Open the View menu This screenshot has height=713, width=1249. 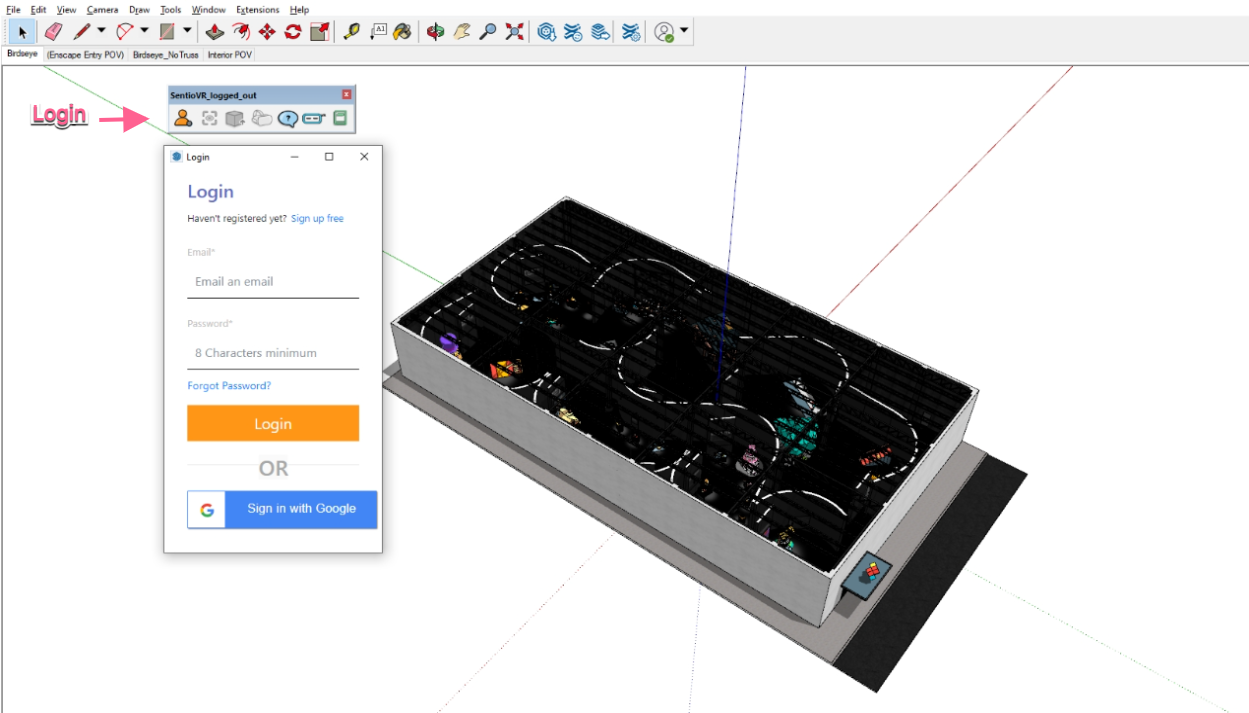point(66,9)
